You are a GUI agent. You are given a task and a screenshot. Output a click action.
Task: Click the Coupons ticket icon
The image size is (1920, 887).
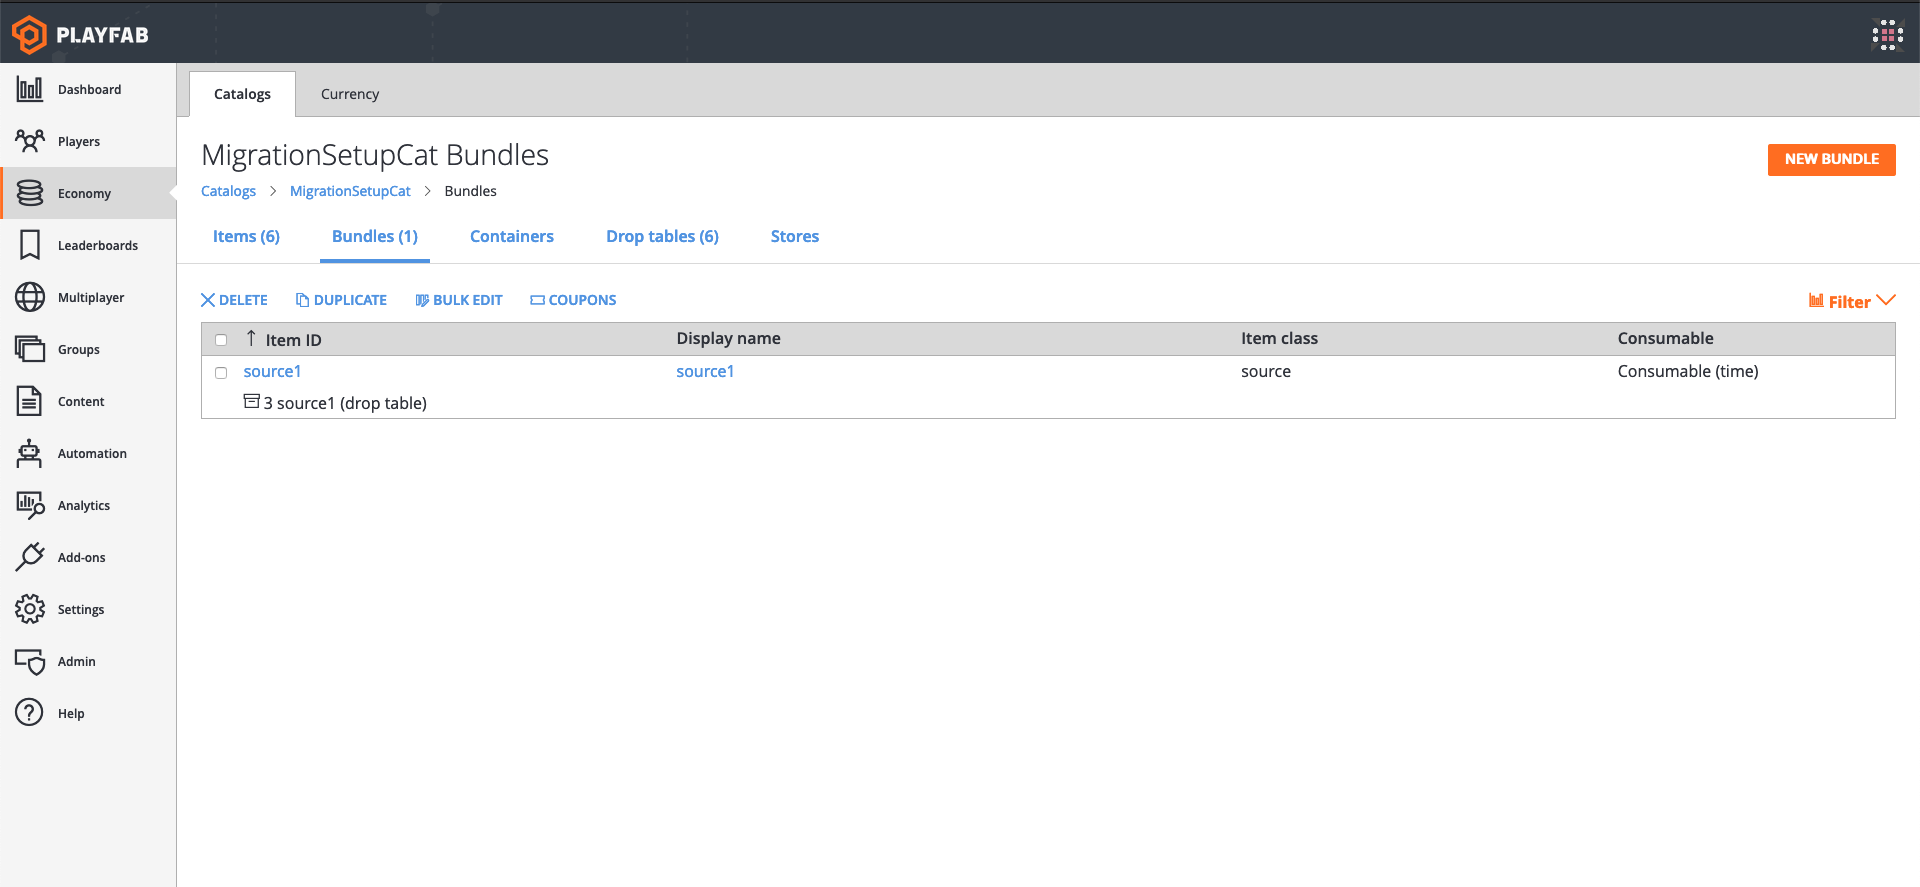(537, 300)
